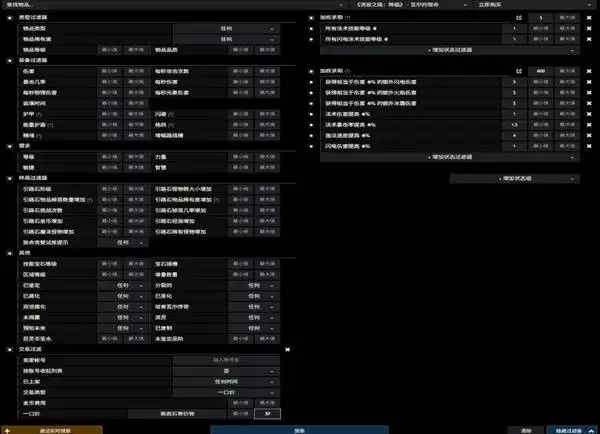Open add-stat-filter dropdown in first weighted group
This screenshot has width=600, height=434.
click(x=450, y=50)
